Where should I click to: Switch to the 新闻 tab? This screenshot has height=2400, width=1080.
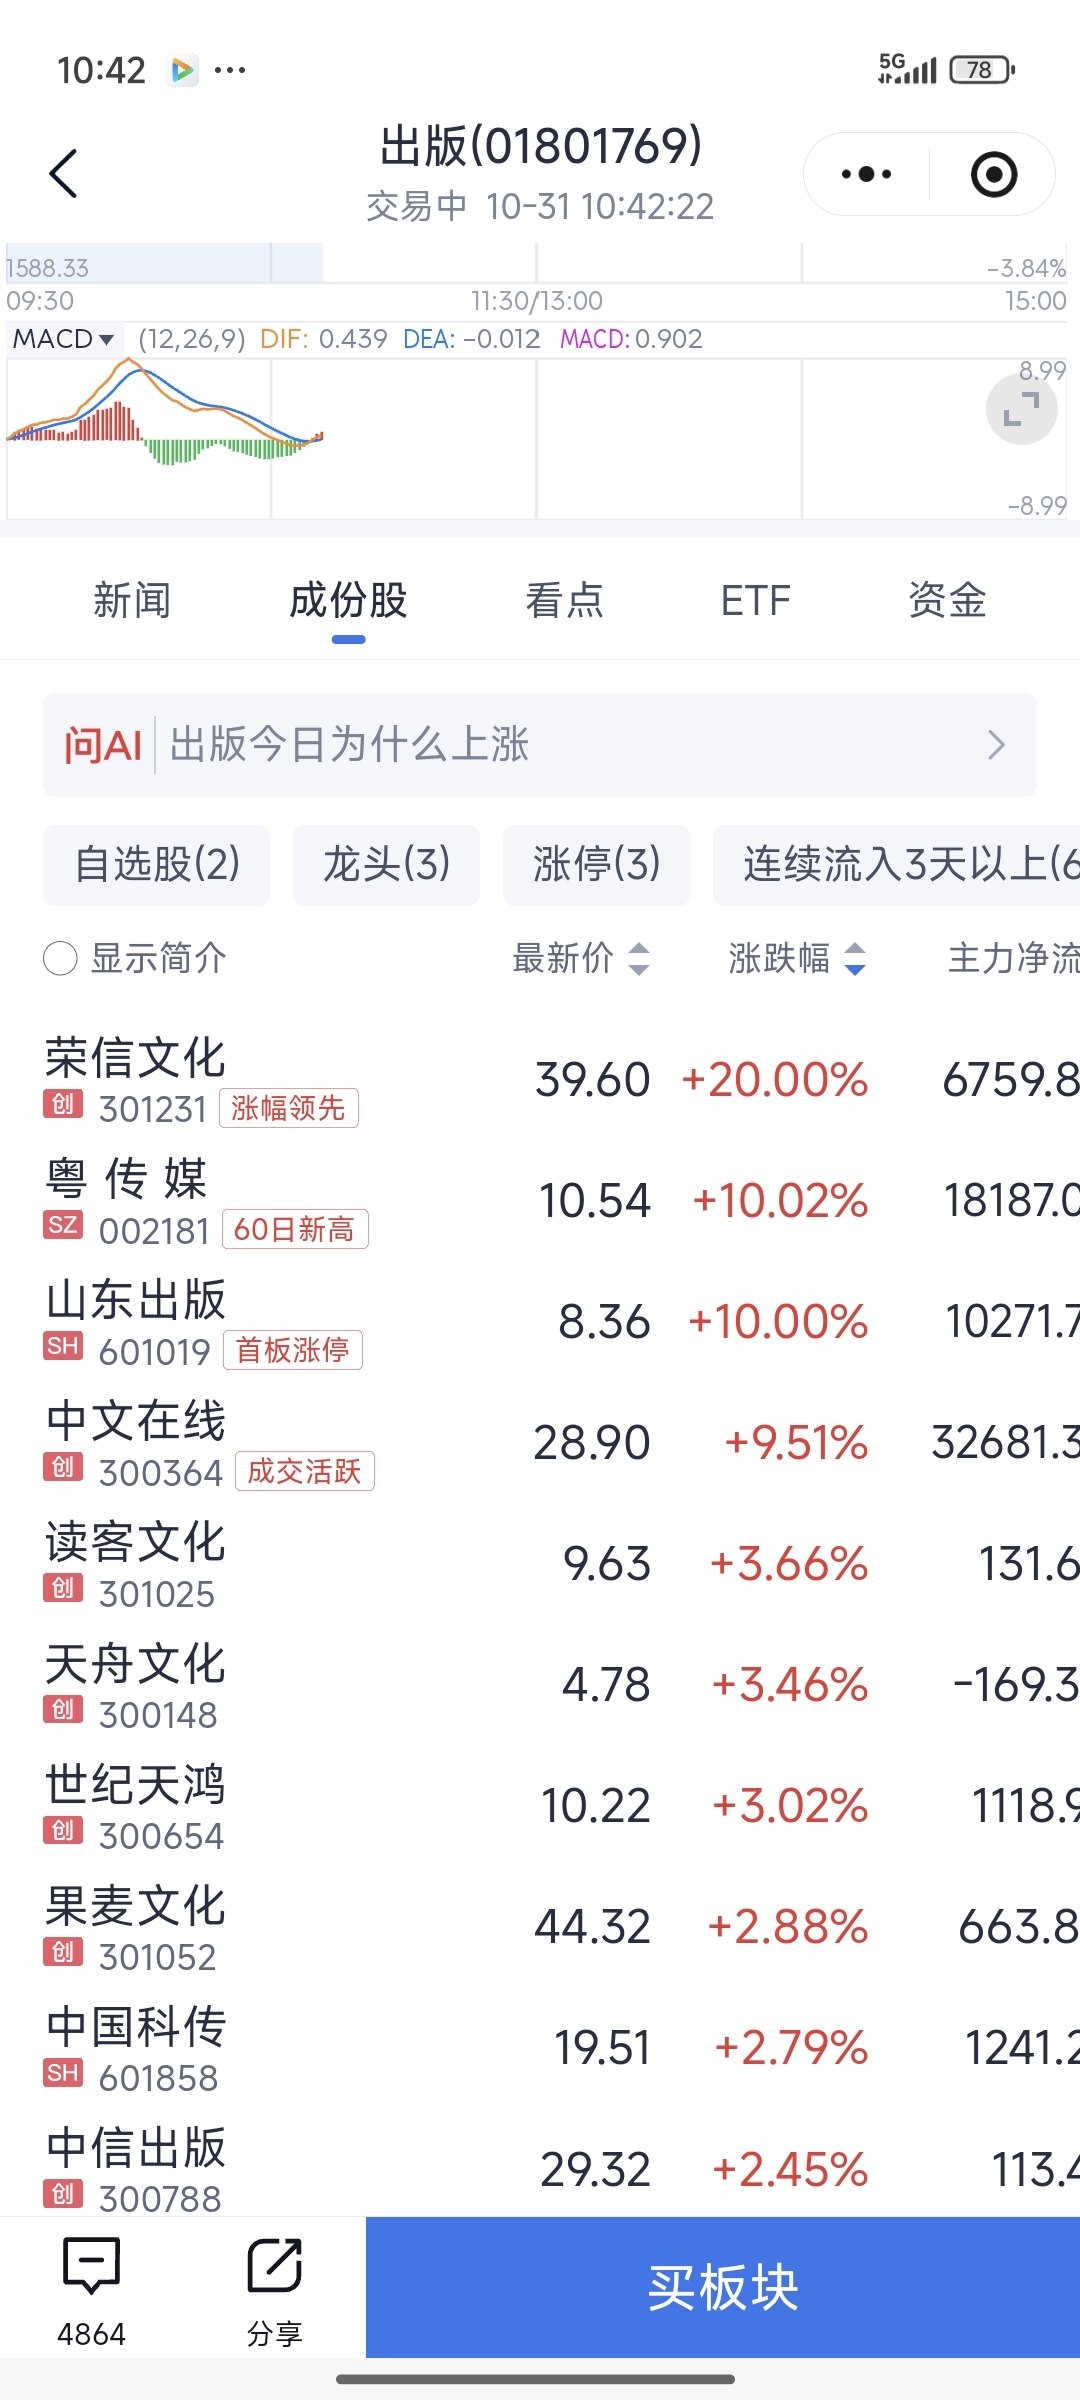[132, 600]
